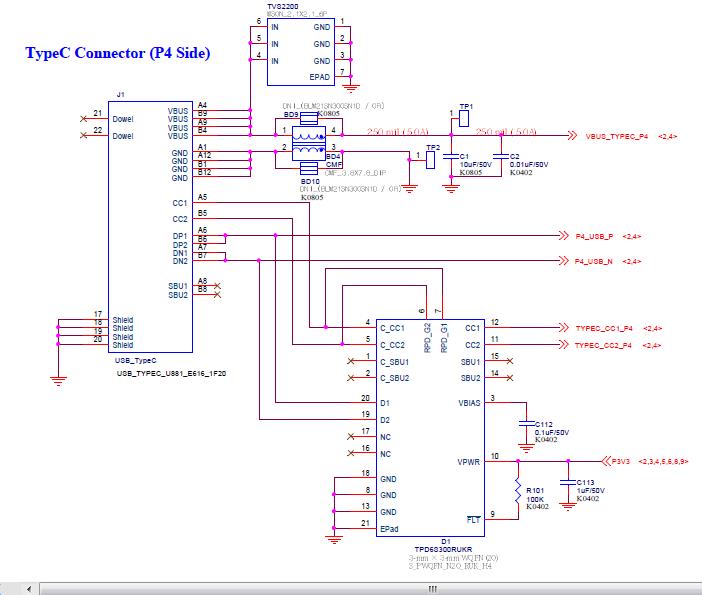Viewport: 702px width, 595px height.
Task: Click the VBUS_TYPEC_P4 net label
Action: [616, 136]
